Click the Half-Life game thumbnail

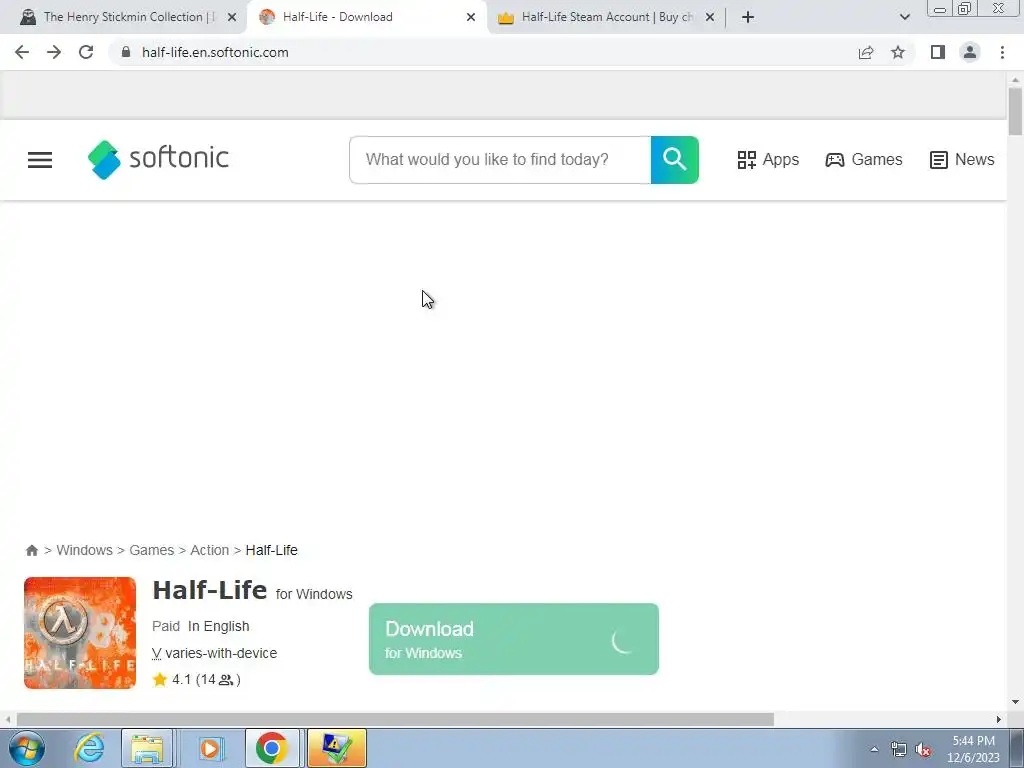80,633
